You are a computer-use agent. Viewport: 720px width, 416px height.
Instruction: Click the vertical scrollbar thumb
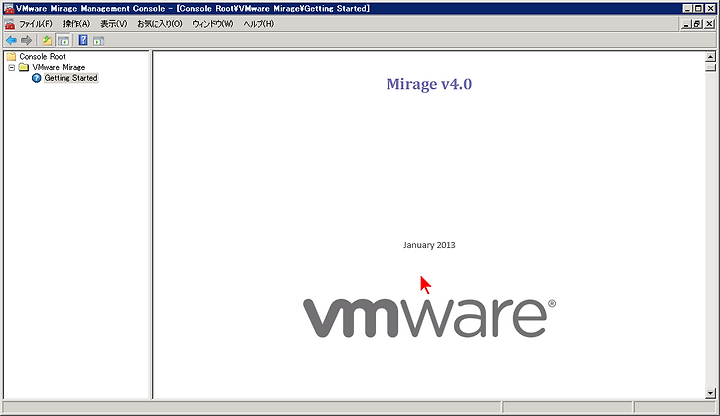pyautogui.click(x=710, y=67)
